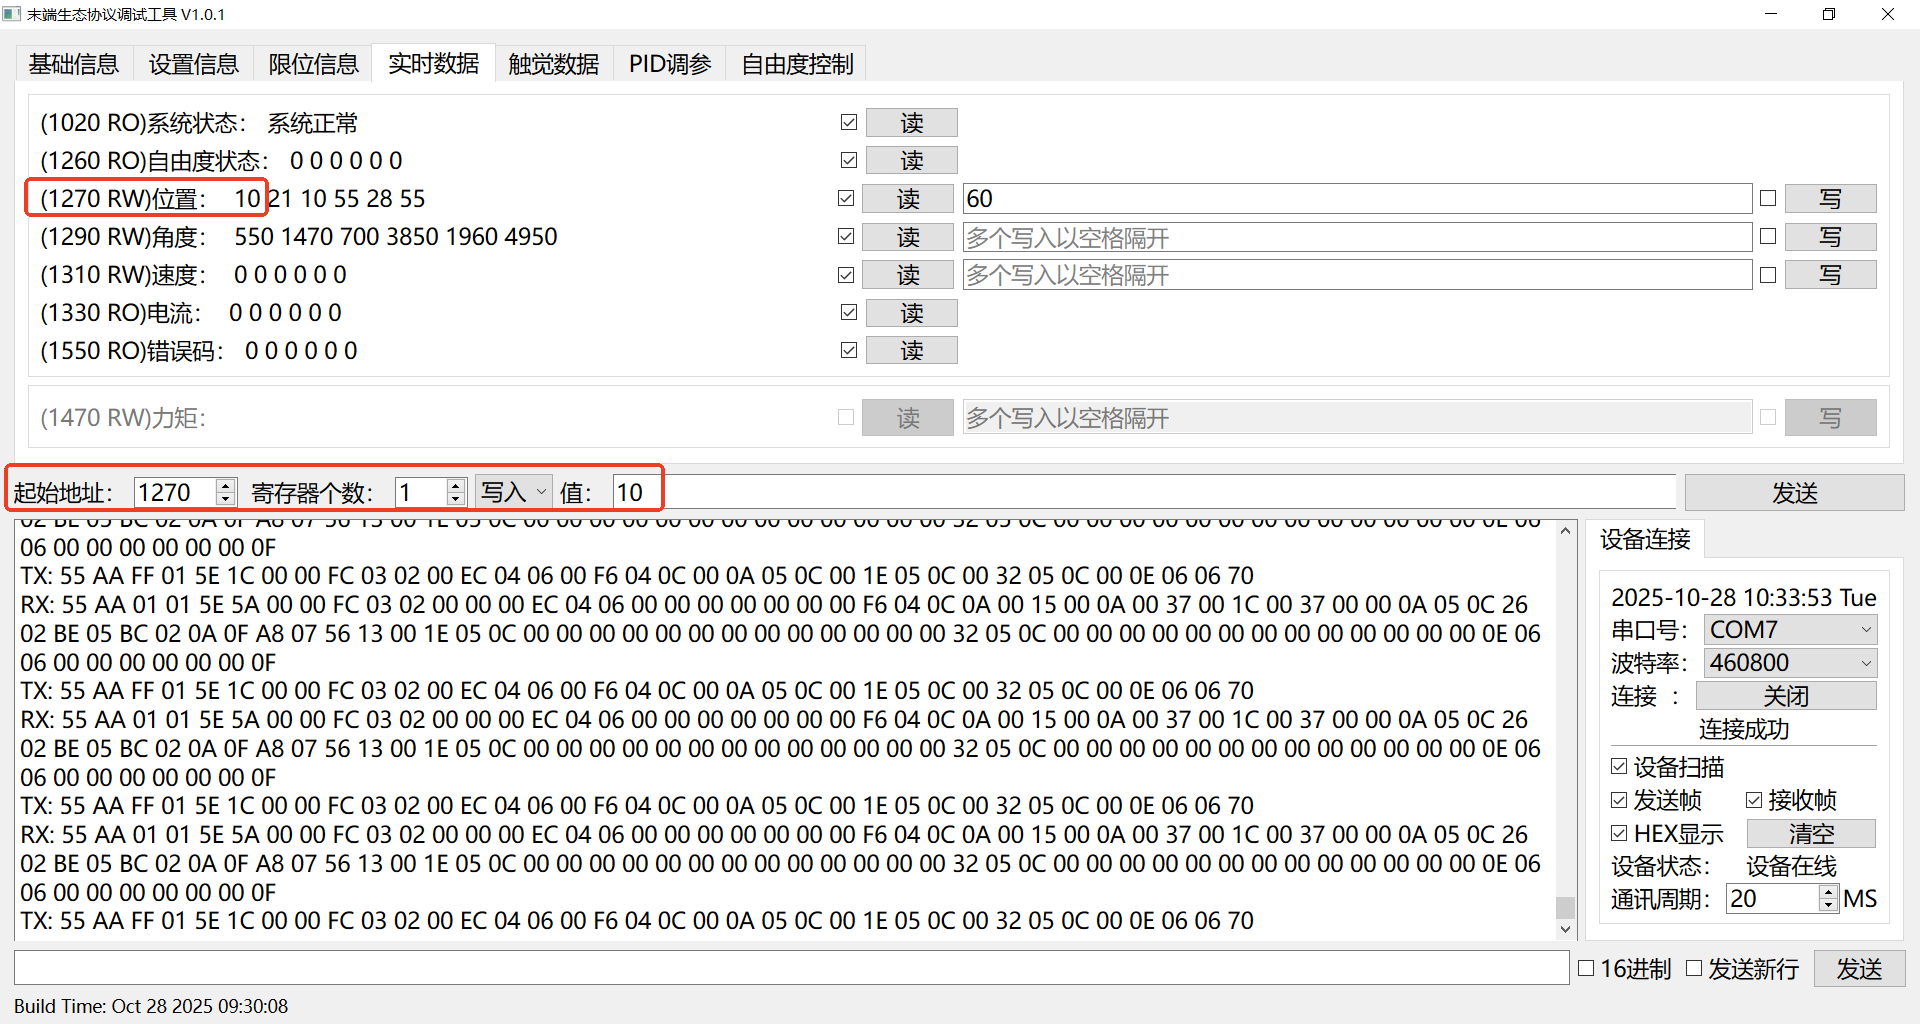This screenshot has width=1920, height=1024.
Task: Enable the write checkbox for 速度 row
Action: [1768, 275]
